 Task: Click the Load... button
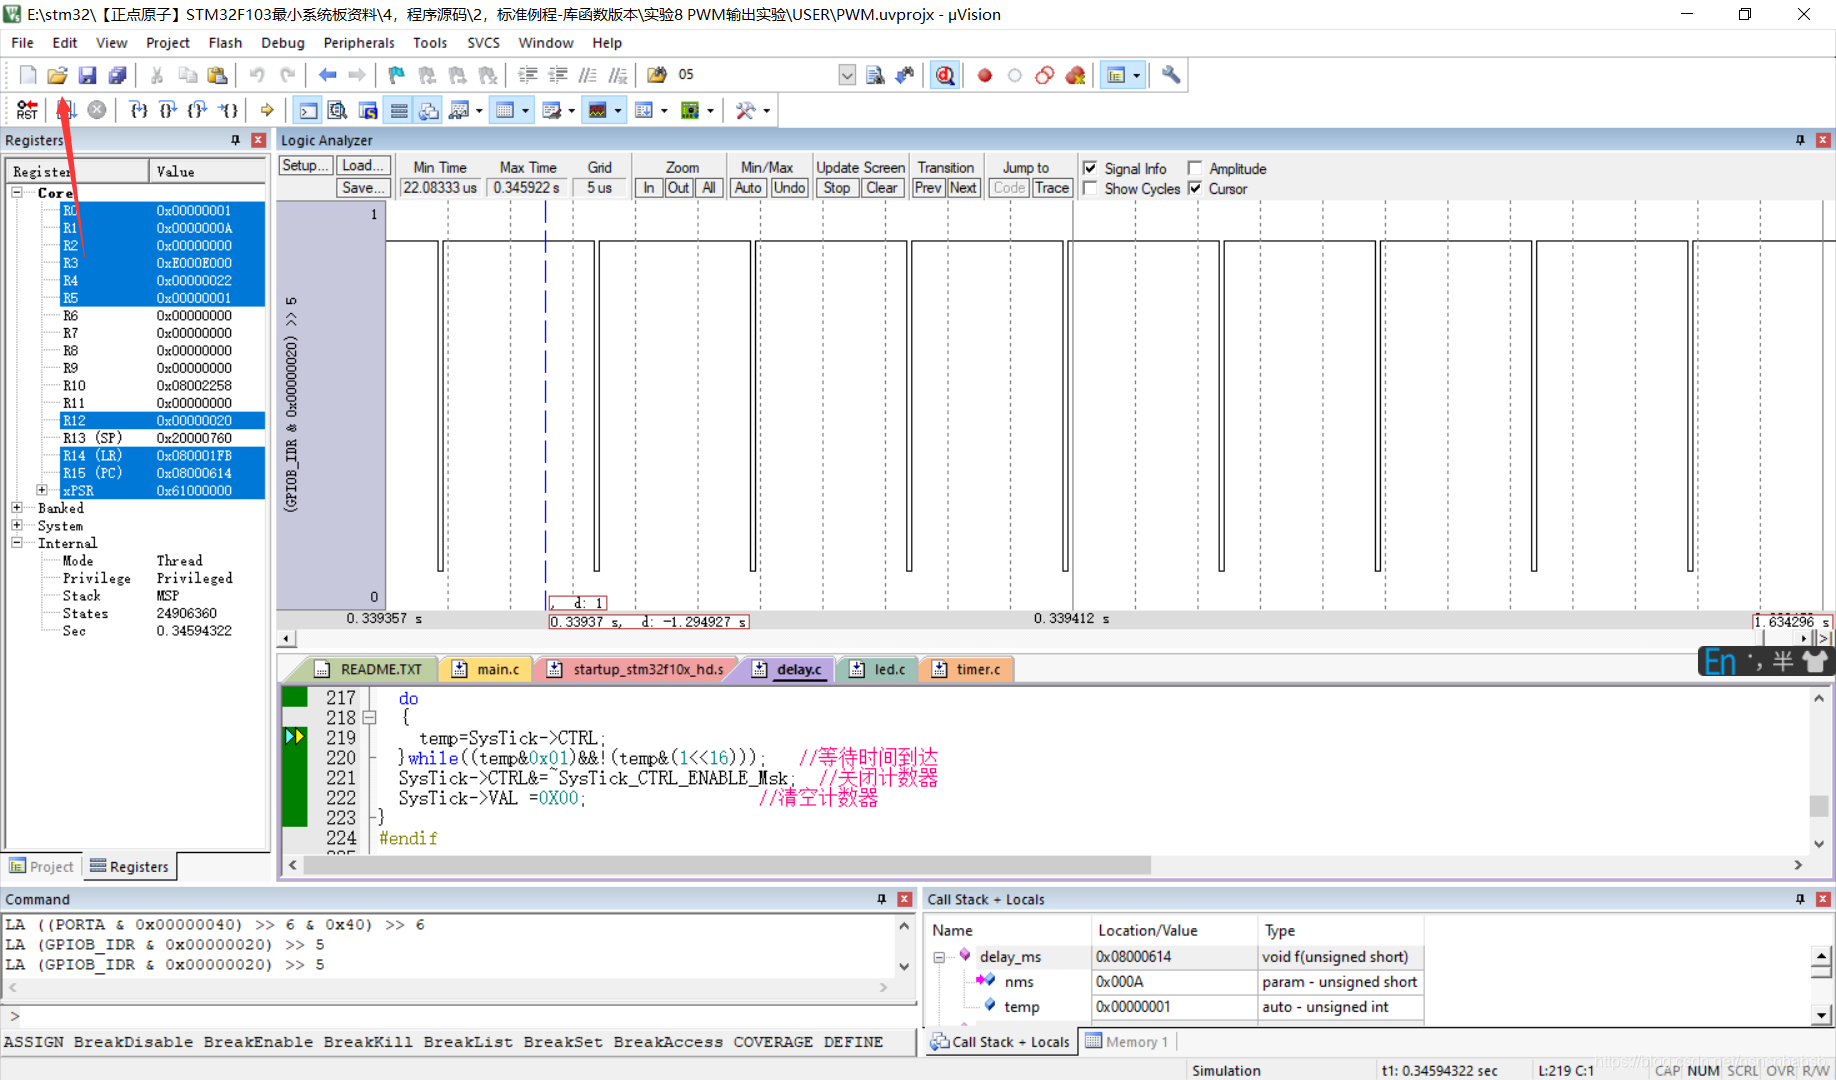click(x=363, y=166)
